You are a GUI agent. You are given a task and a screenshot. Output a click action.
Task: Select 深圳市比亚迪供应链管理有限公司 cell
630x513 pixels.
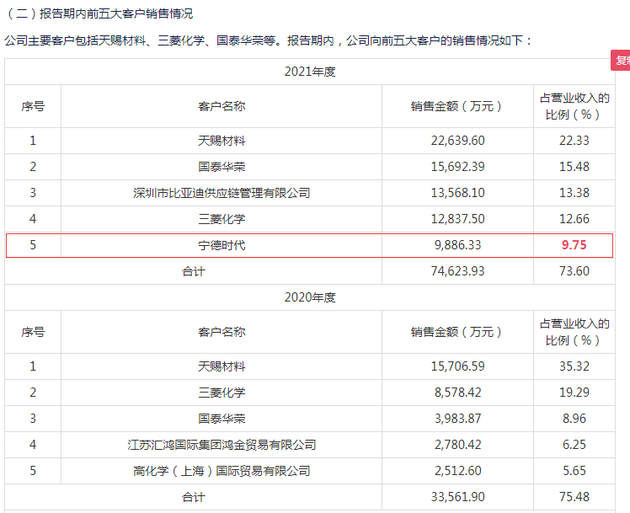tap(221, 192)
